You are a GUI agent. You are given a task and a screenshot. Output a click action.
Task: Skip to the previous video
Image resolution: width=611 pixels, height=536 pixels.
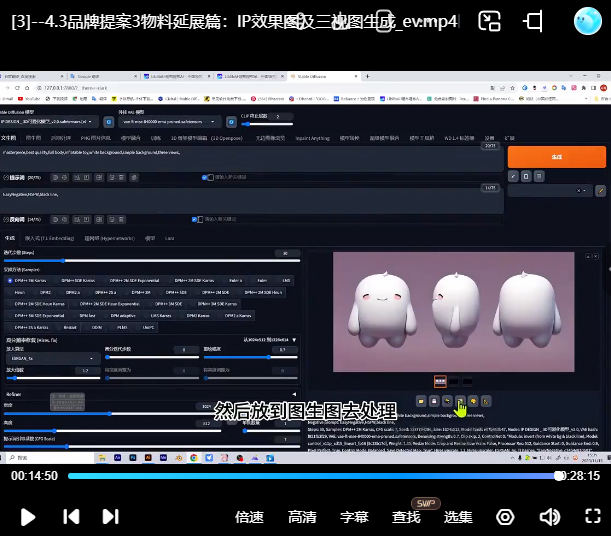coord(71,517)
